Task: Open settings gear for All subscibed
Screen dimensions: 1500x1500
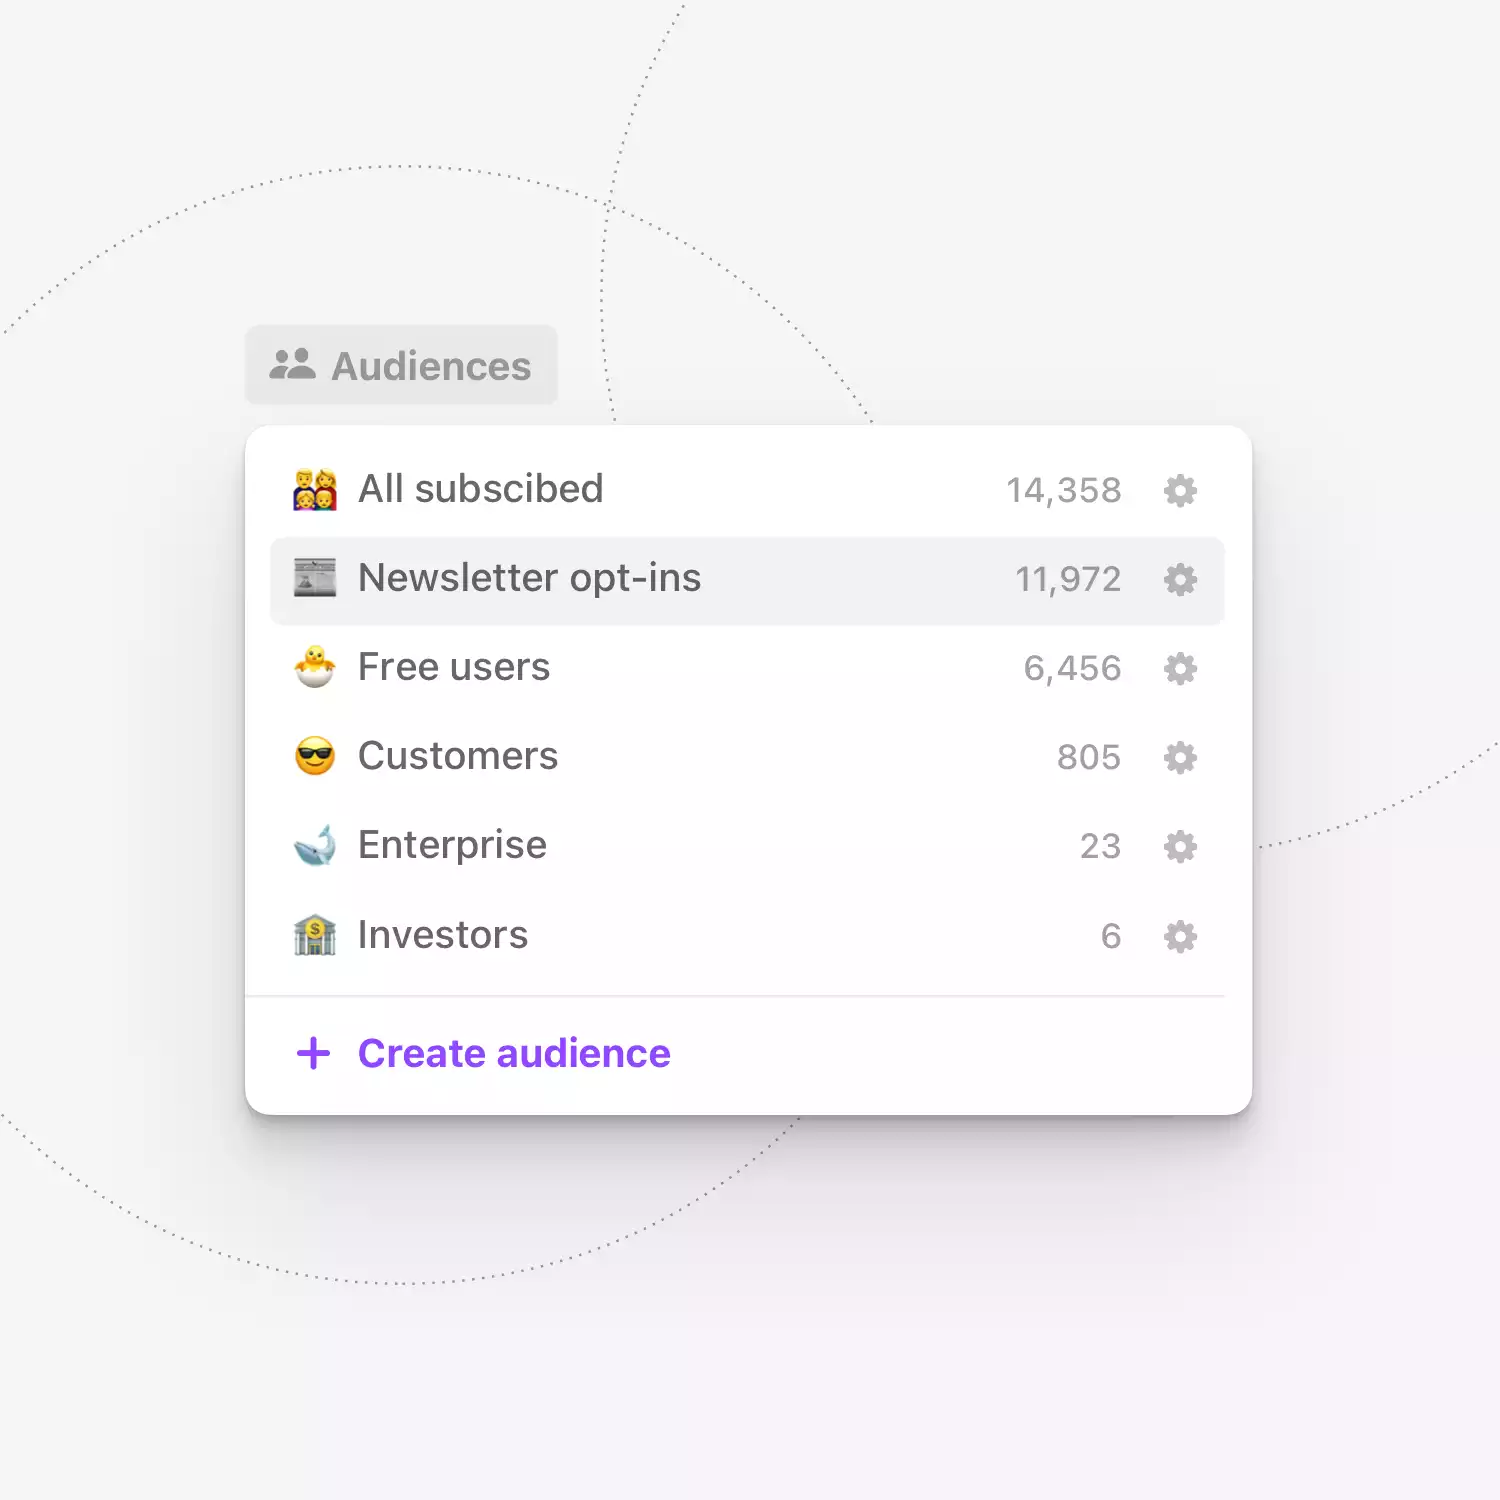Action: pos(1180,490)
